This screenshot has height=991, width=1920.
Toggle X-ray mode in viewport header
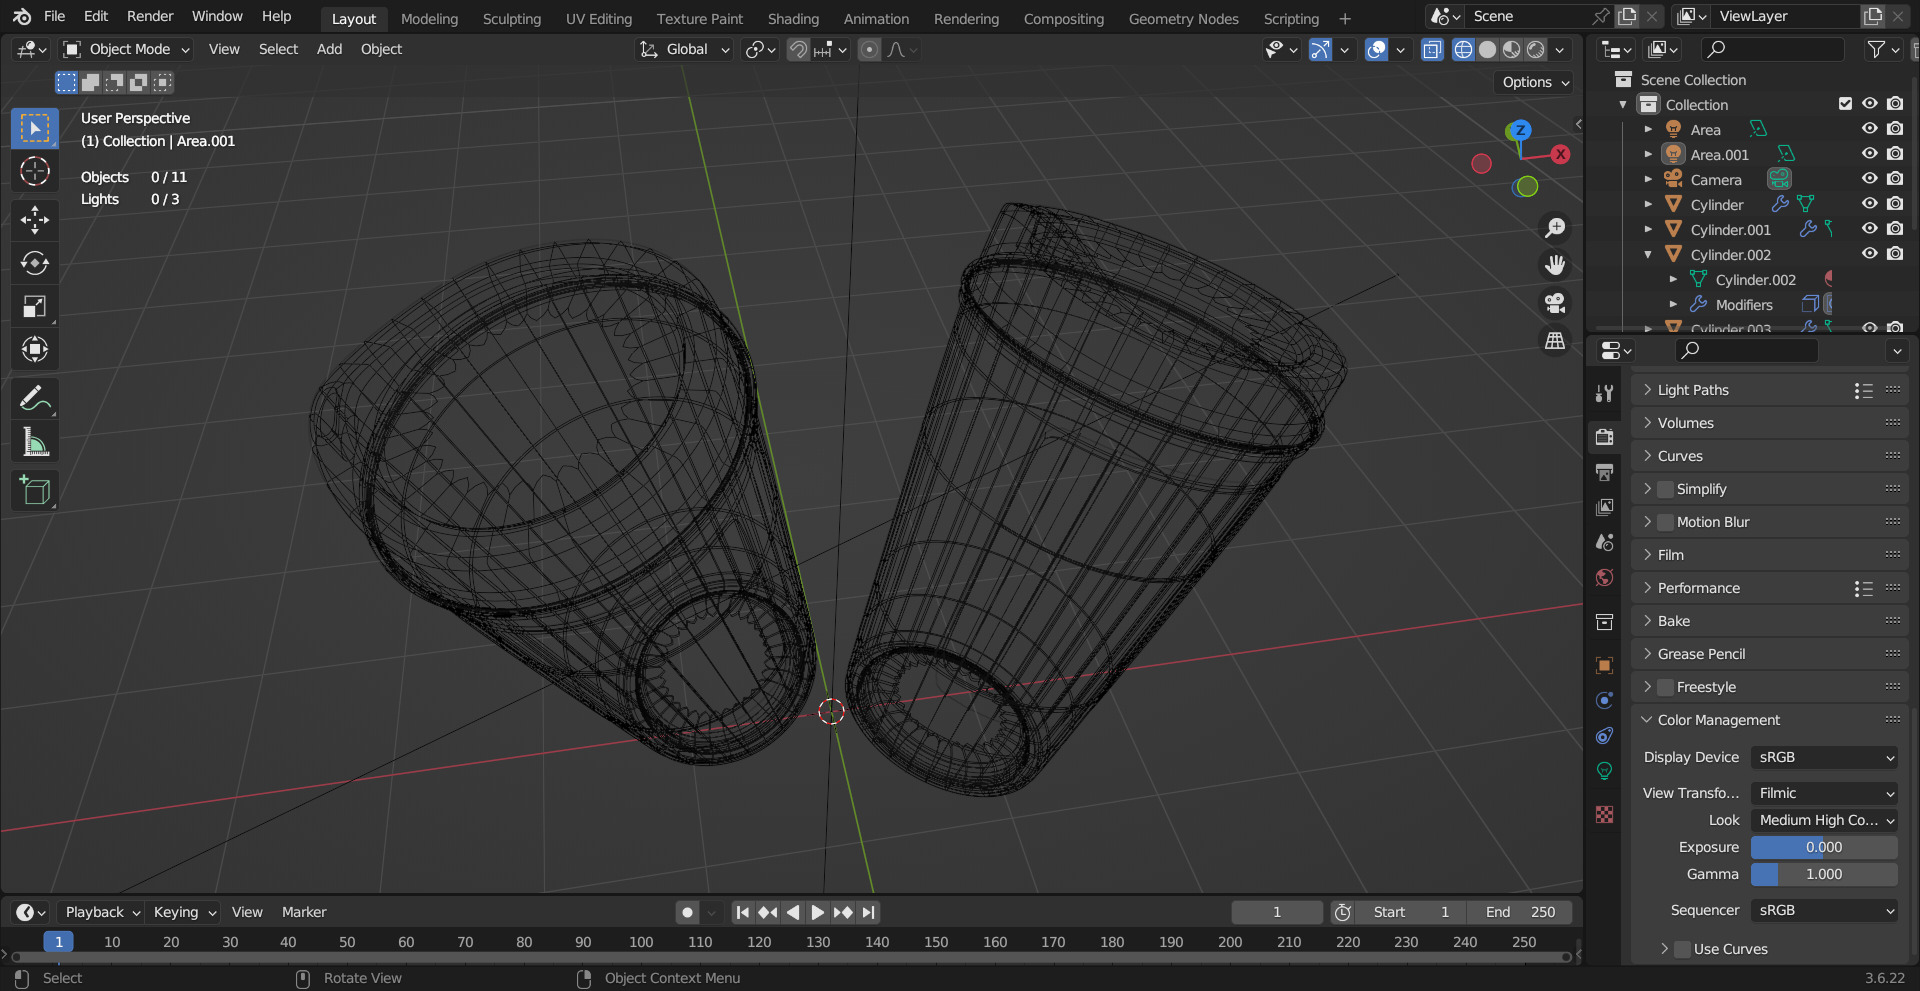pos(1432,49)
